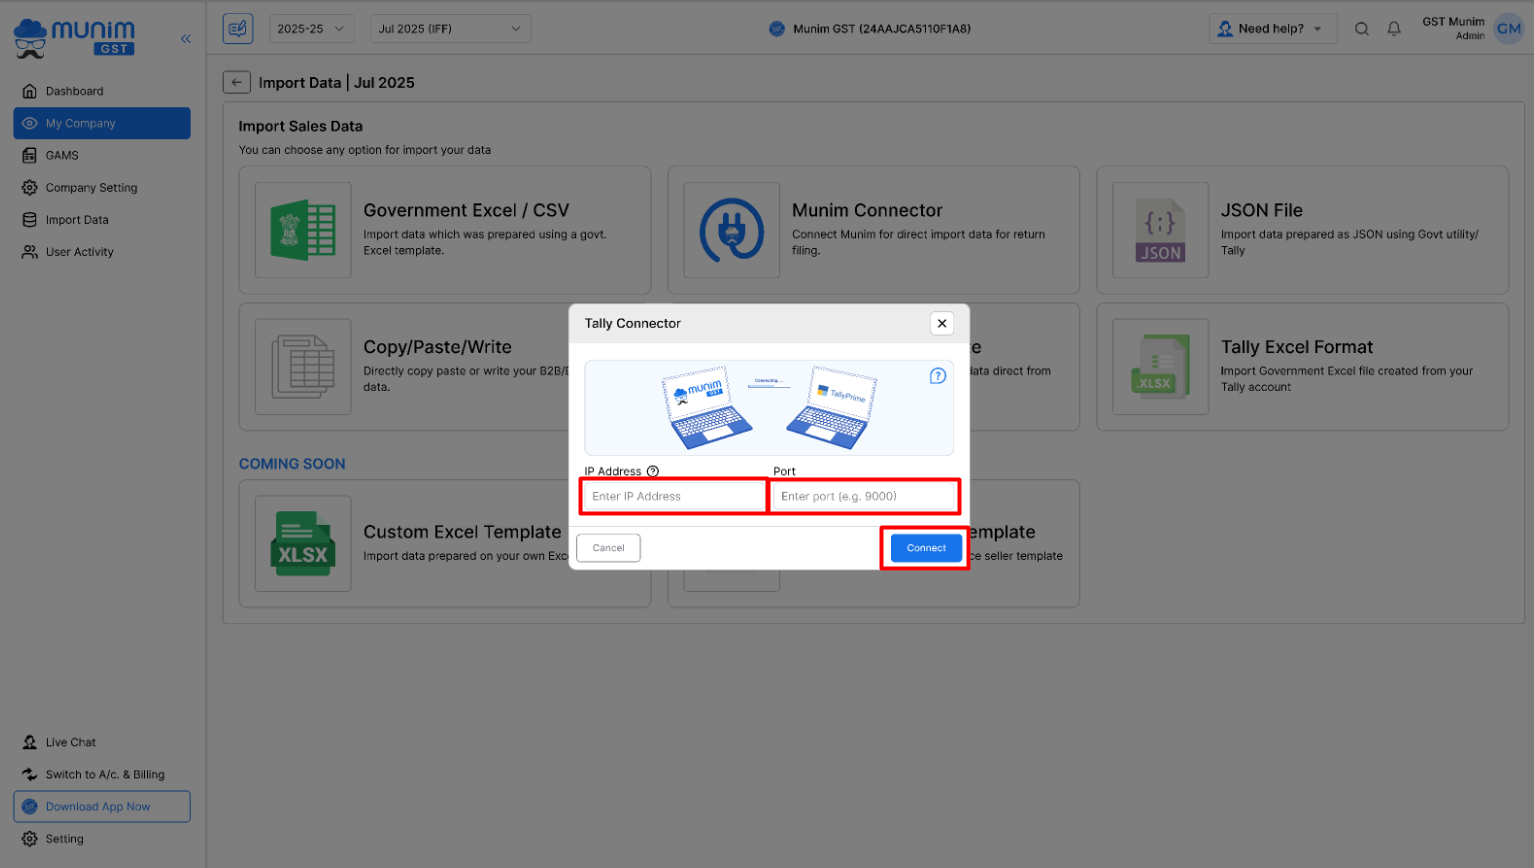Click Cancel in Tally Connector dialog
1534x868 pixels.
pos(608,548)
